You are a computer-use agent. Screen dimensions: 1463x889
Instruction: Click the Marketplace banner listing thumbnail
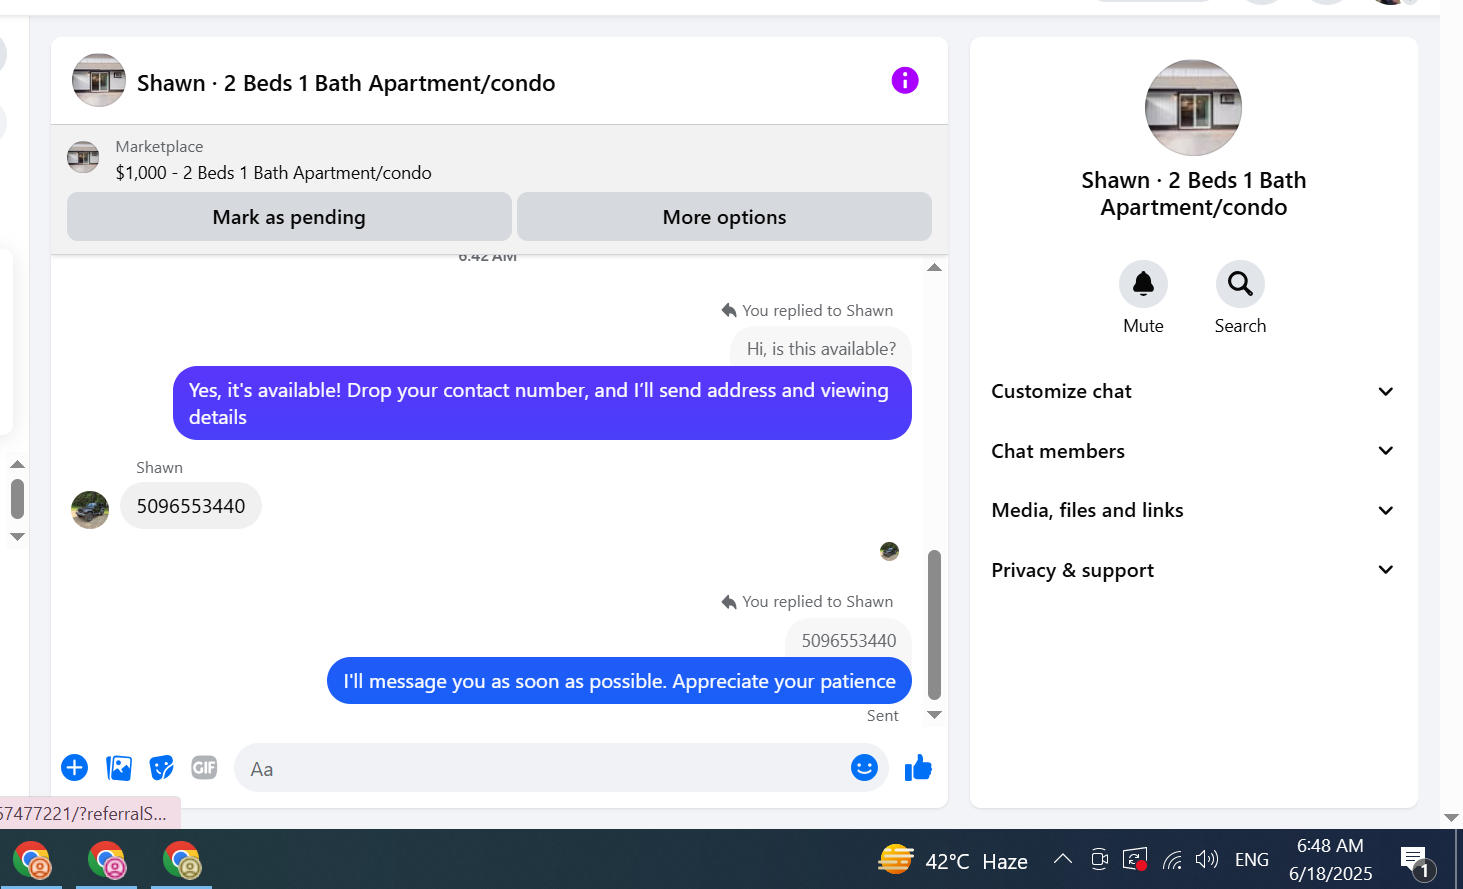pos(83,157)
